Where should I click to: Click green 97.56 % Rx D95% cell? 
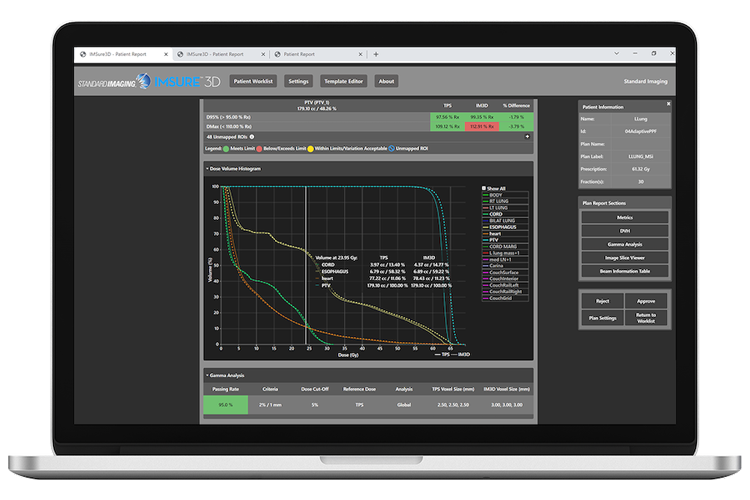[448, 117]
